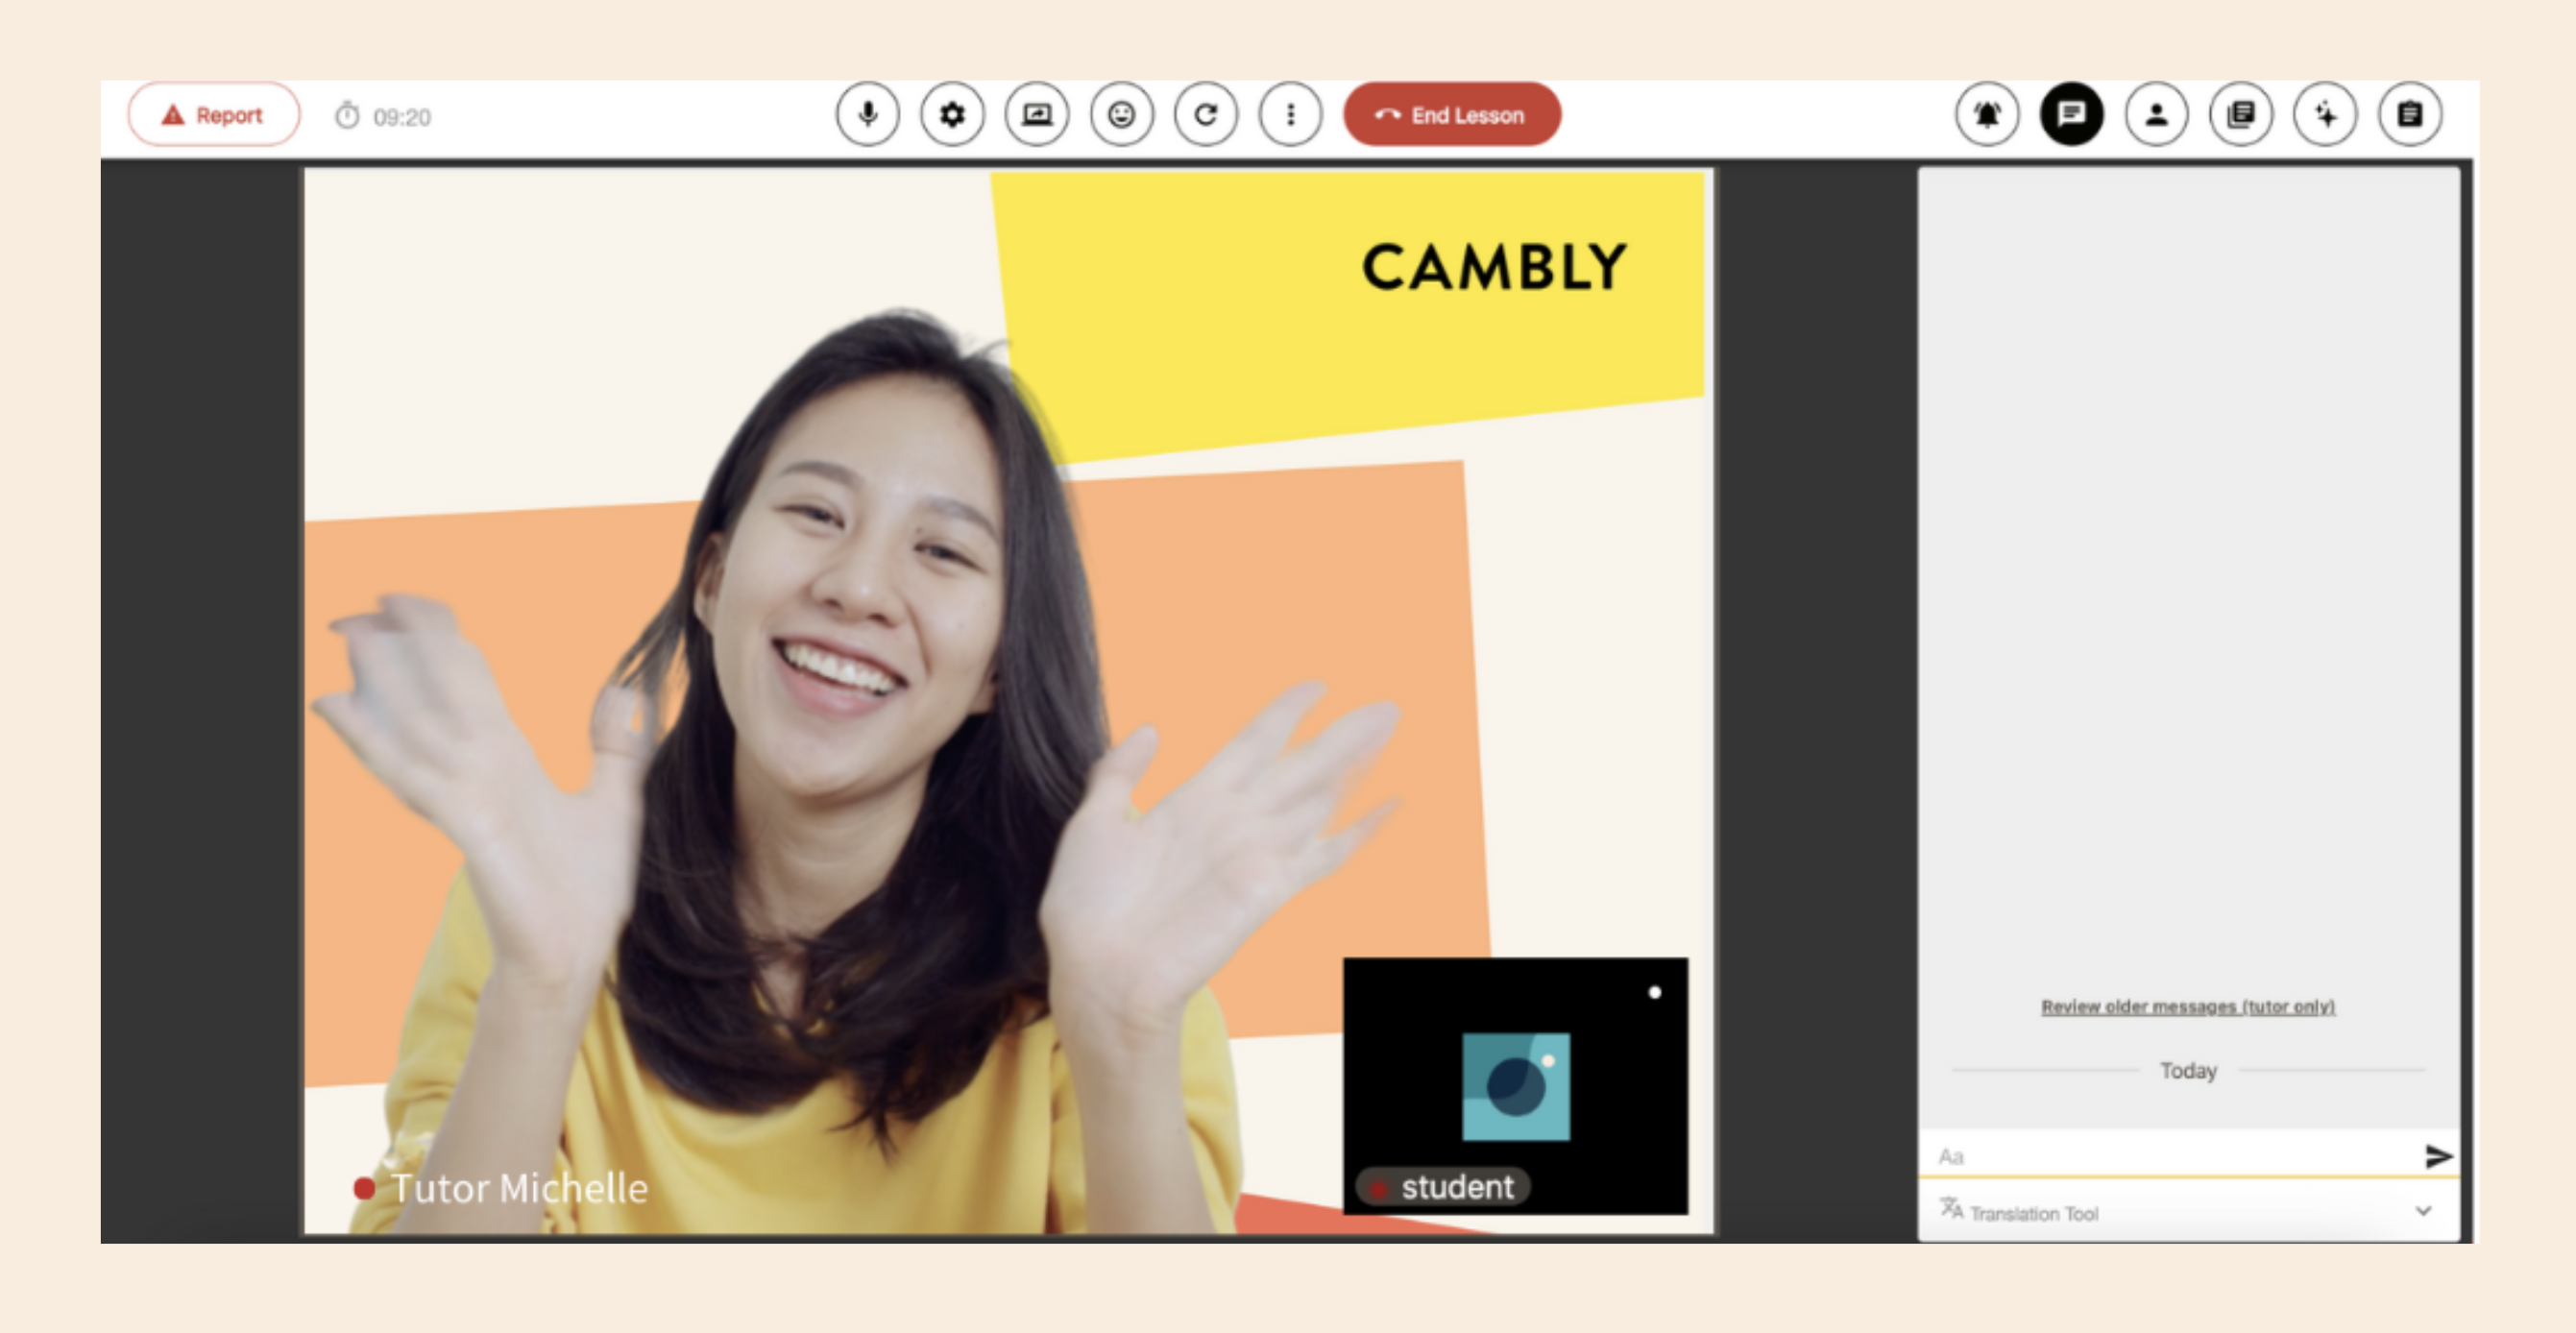Open the more options menu
The height and width of the screenshot is (1333, 2576).
[x=1290, y=115]
